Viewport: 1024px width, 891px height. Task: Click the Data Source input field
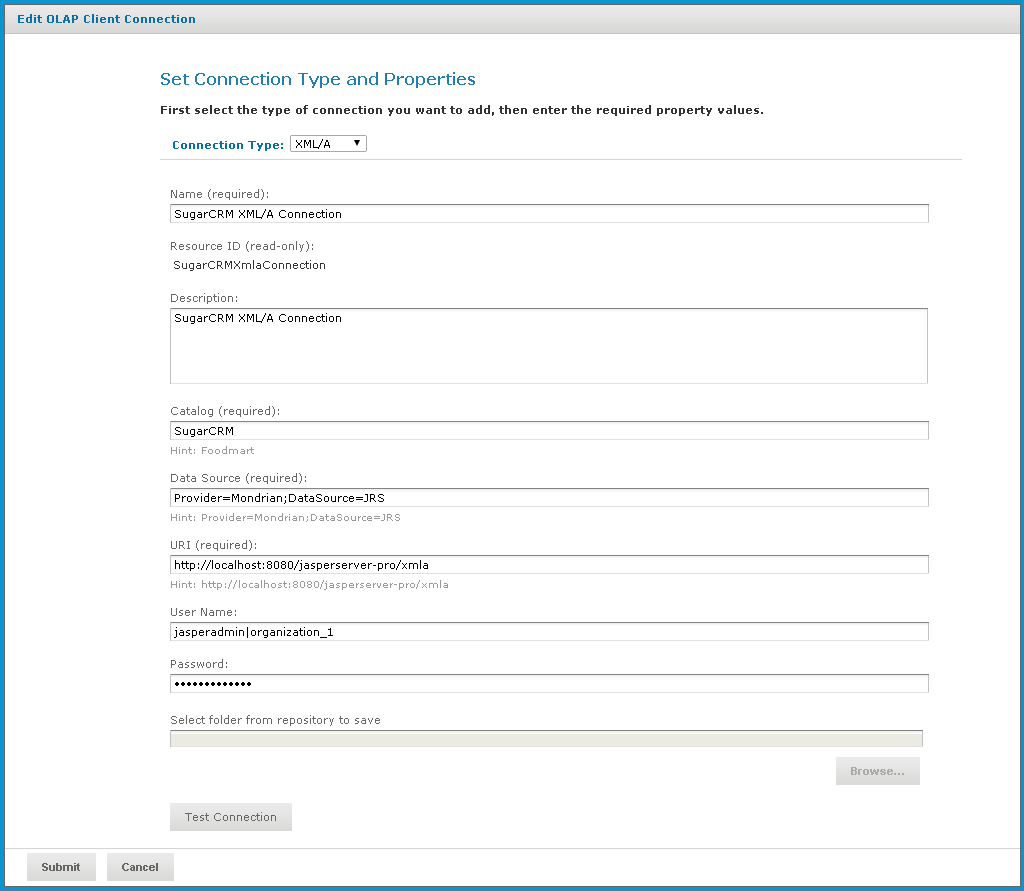pyautogui.click(x=549, y=498)
